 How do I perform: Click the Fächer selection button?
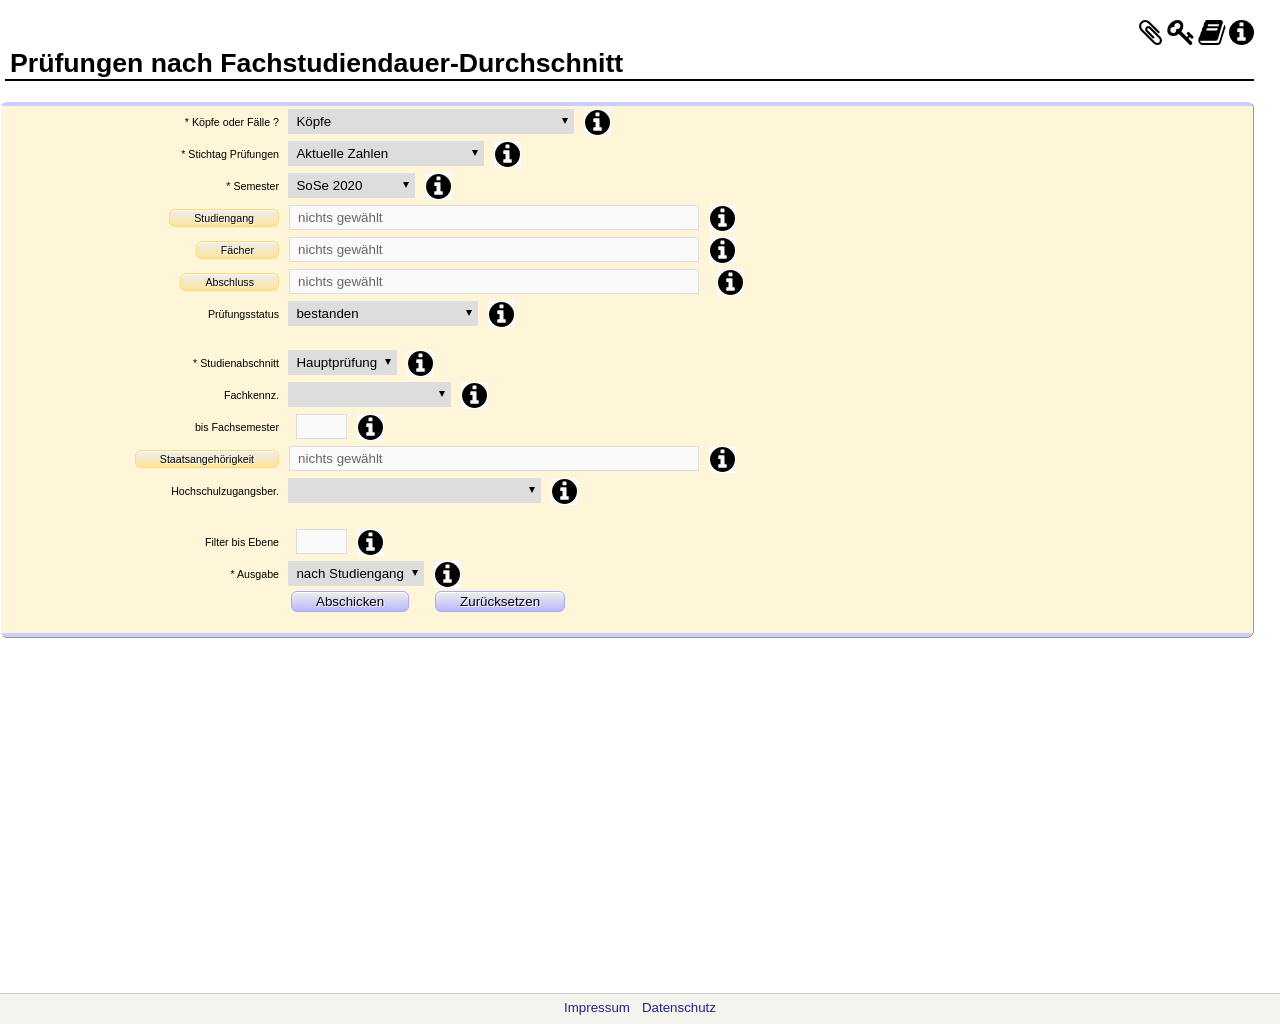(x=237, y=250)
